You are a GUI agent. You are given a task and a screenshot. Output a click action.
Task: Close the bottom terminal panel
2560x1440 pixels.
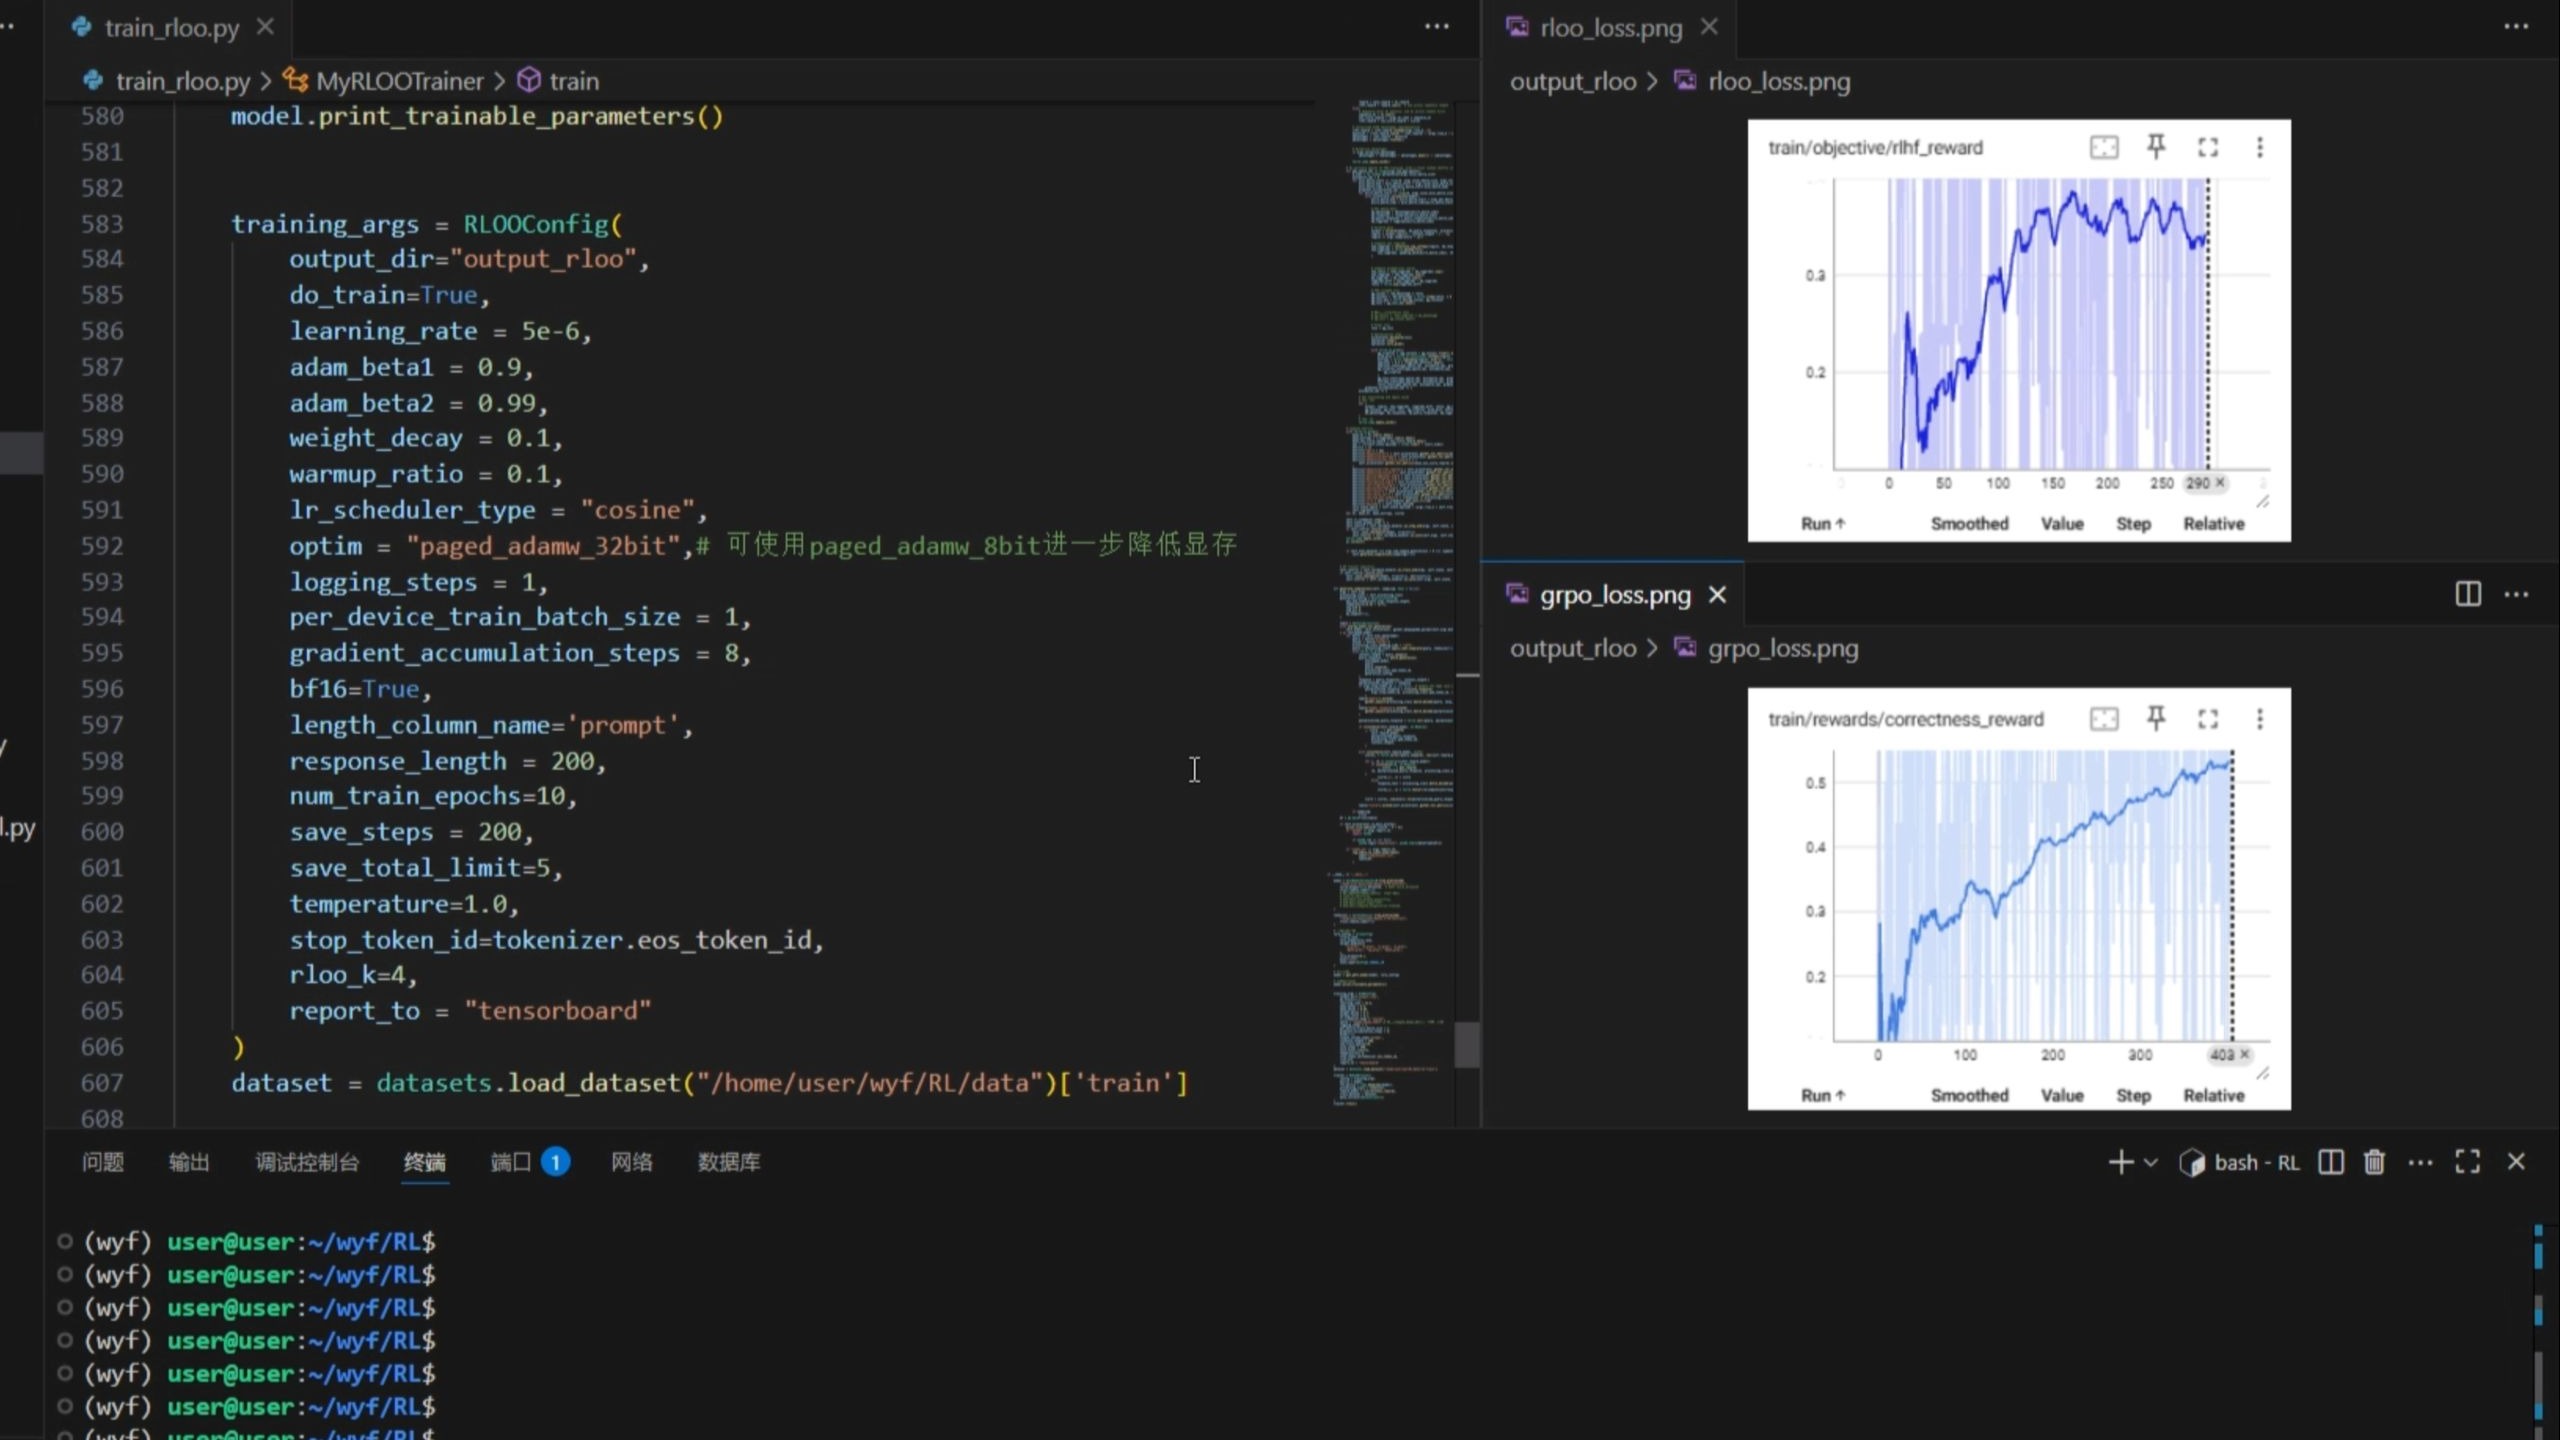(2516, 1162)
